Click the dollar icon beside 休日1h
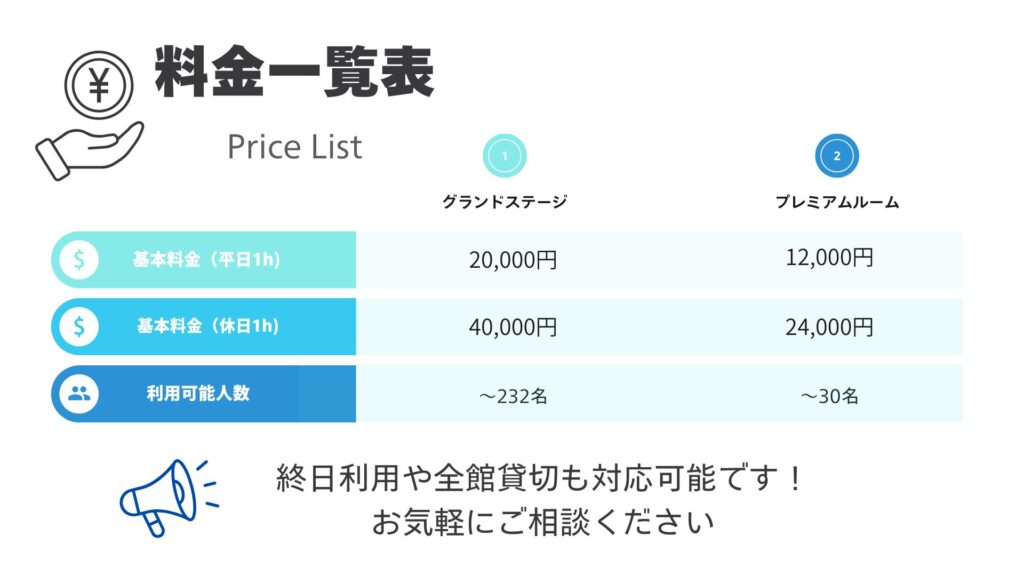Screen dimensions: 1024x576 click(x=79, y=326)
